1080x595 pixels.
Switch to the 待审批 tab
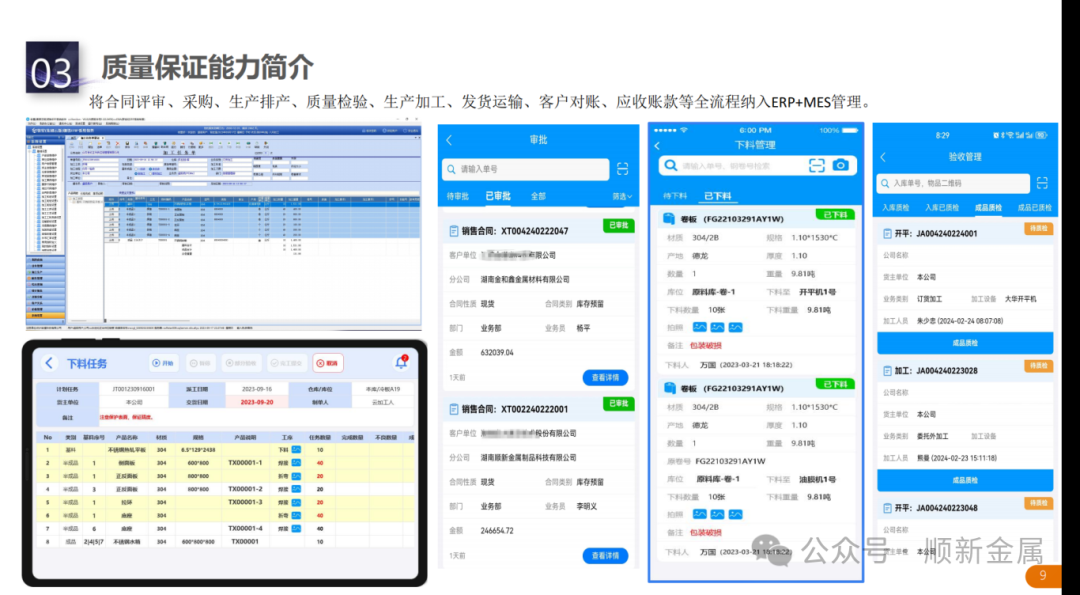coord(458,196)
